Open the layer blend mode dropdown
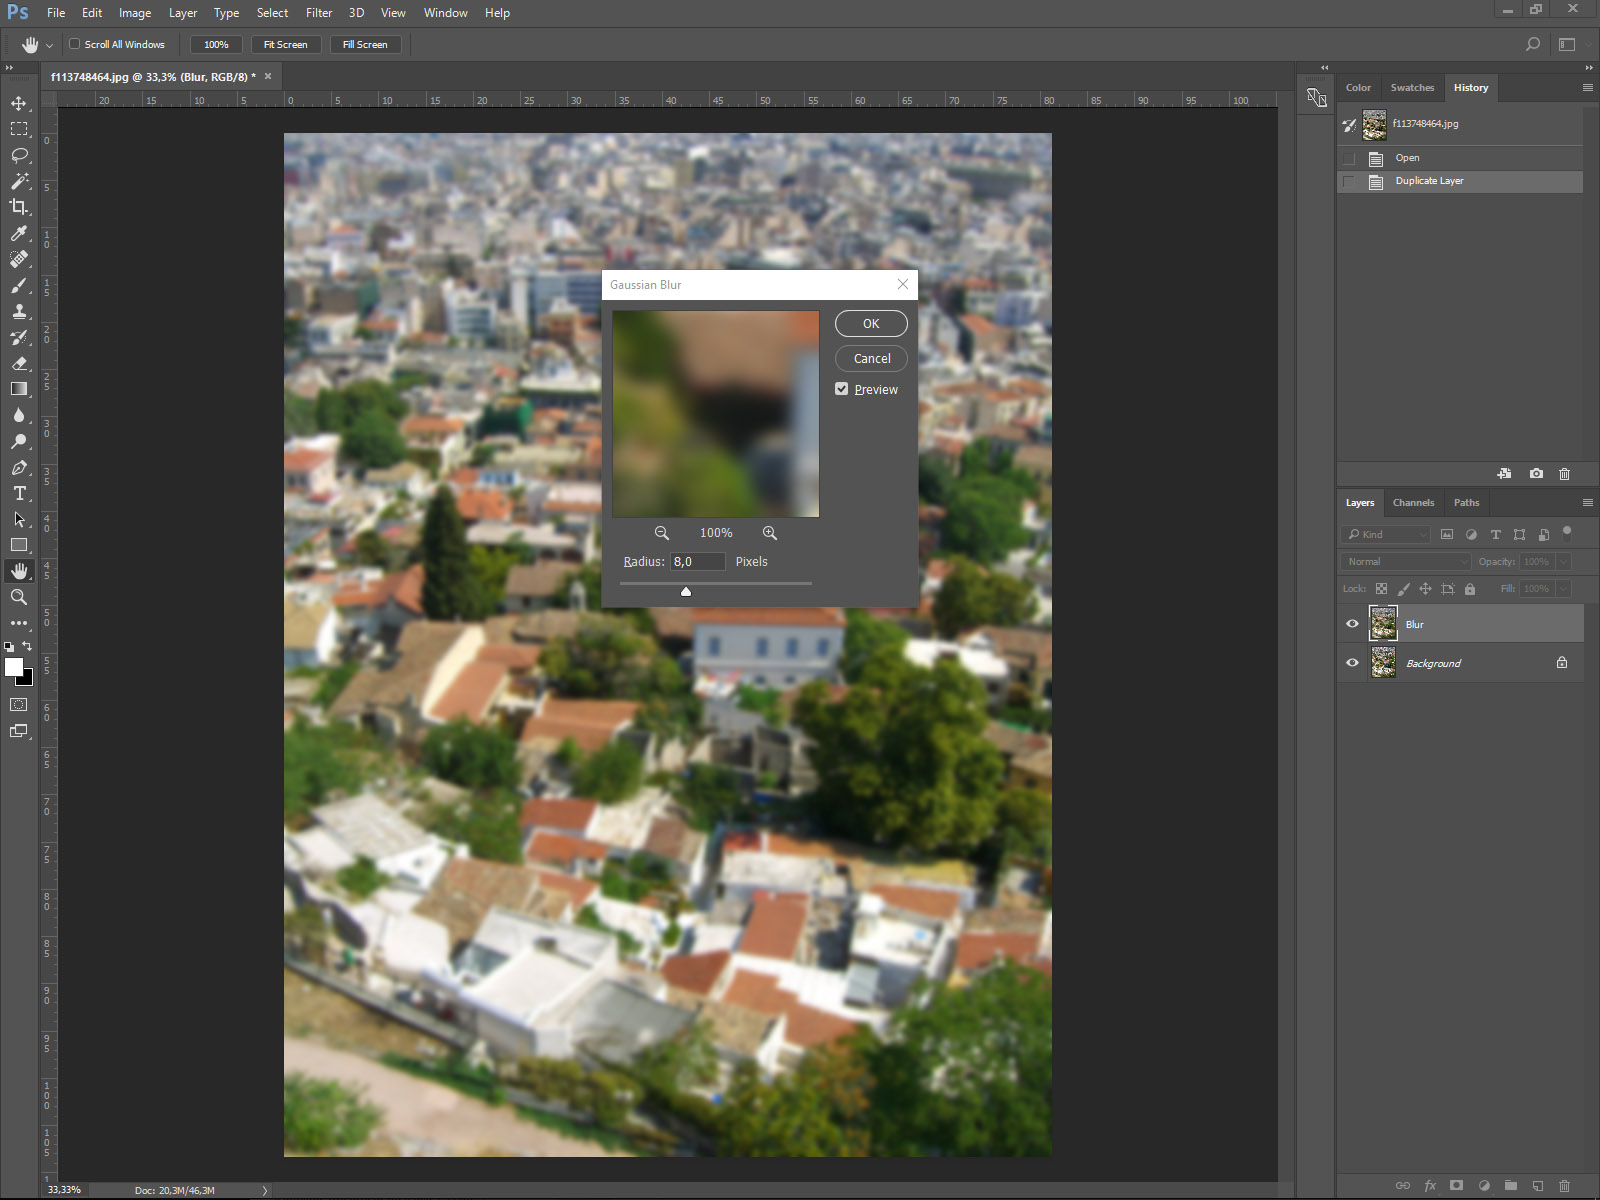This screenshot has width=1600, height=1200. [x=1405, y=562]
